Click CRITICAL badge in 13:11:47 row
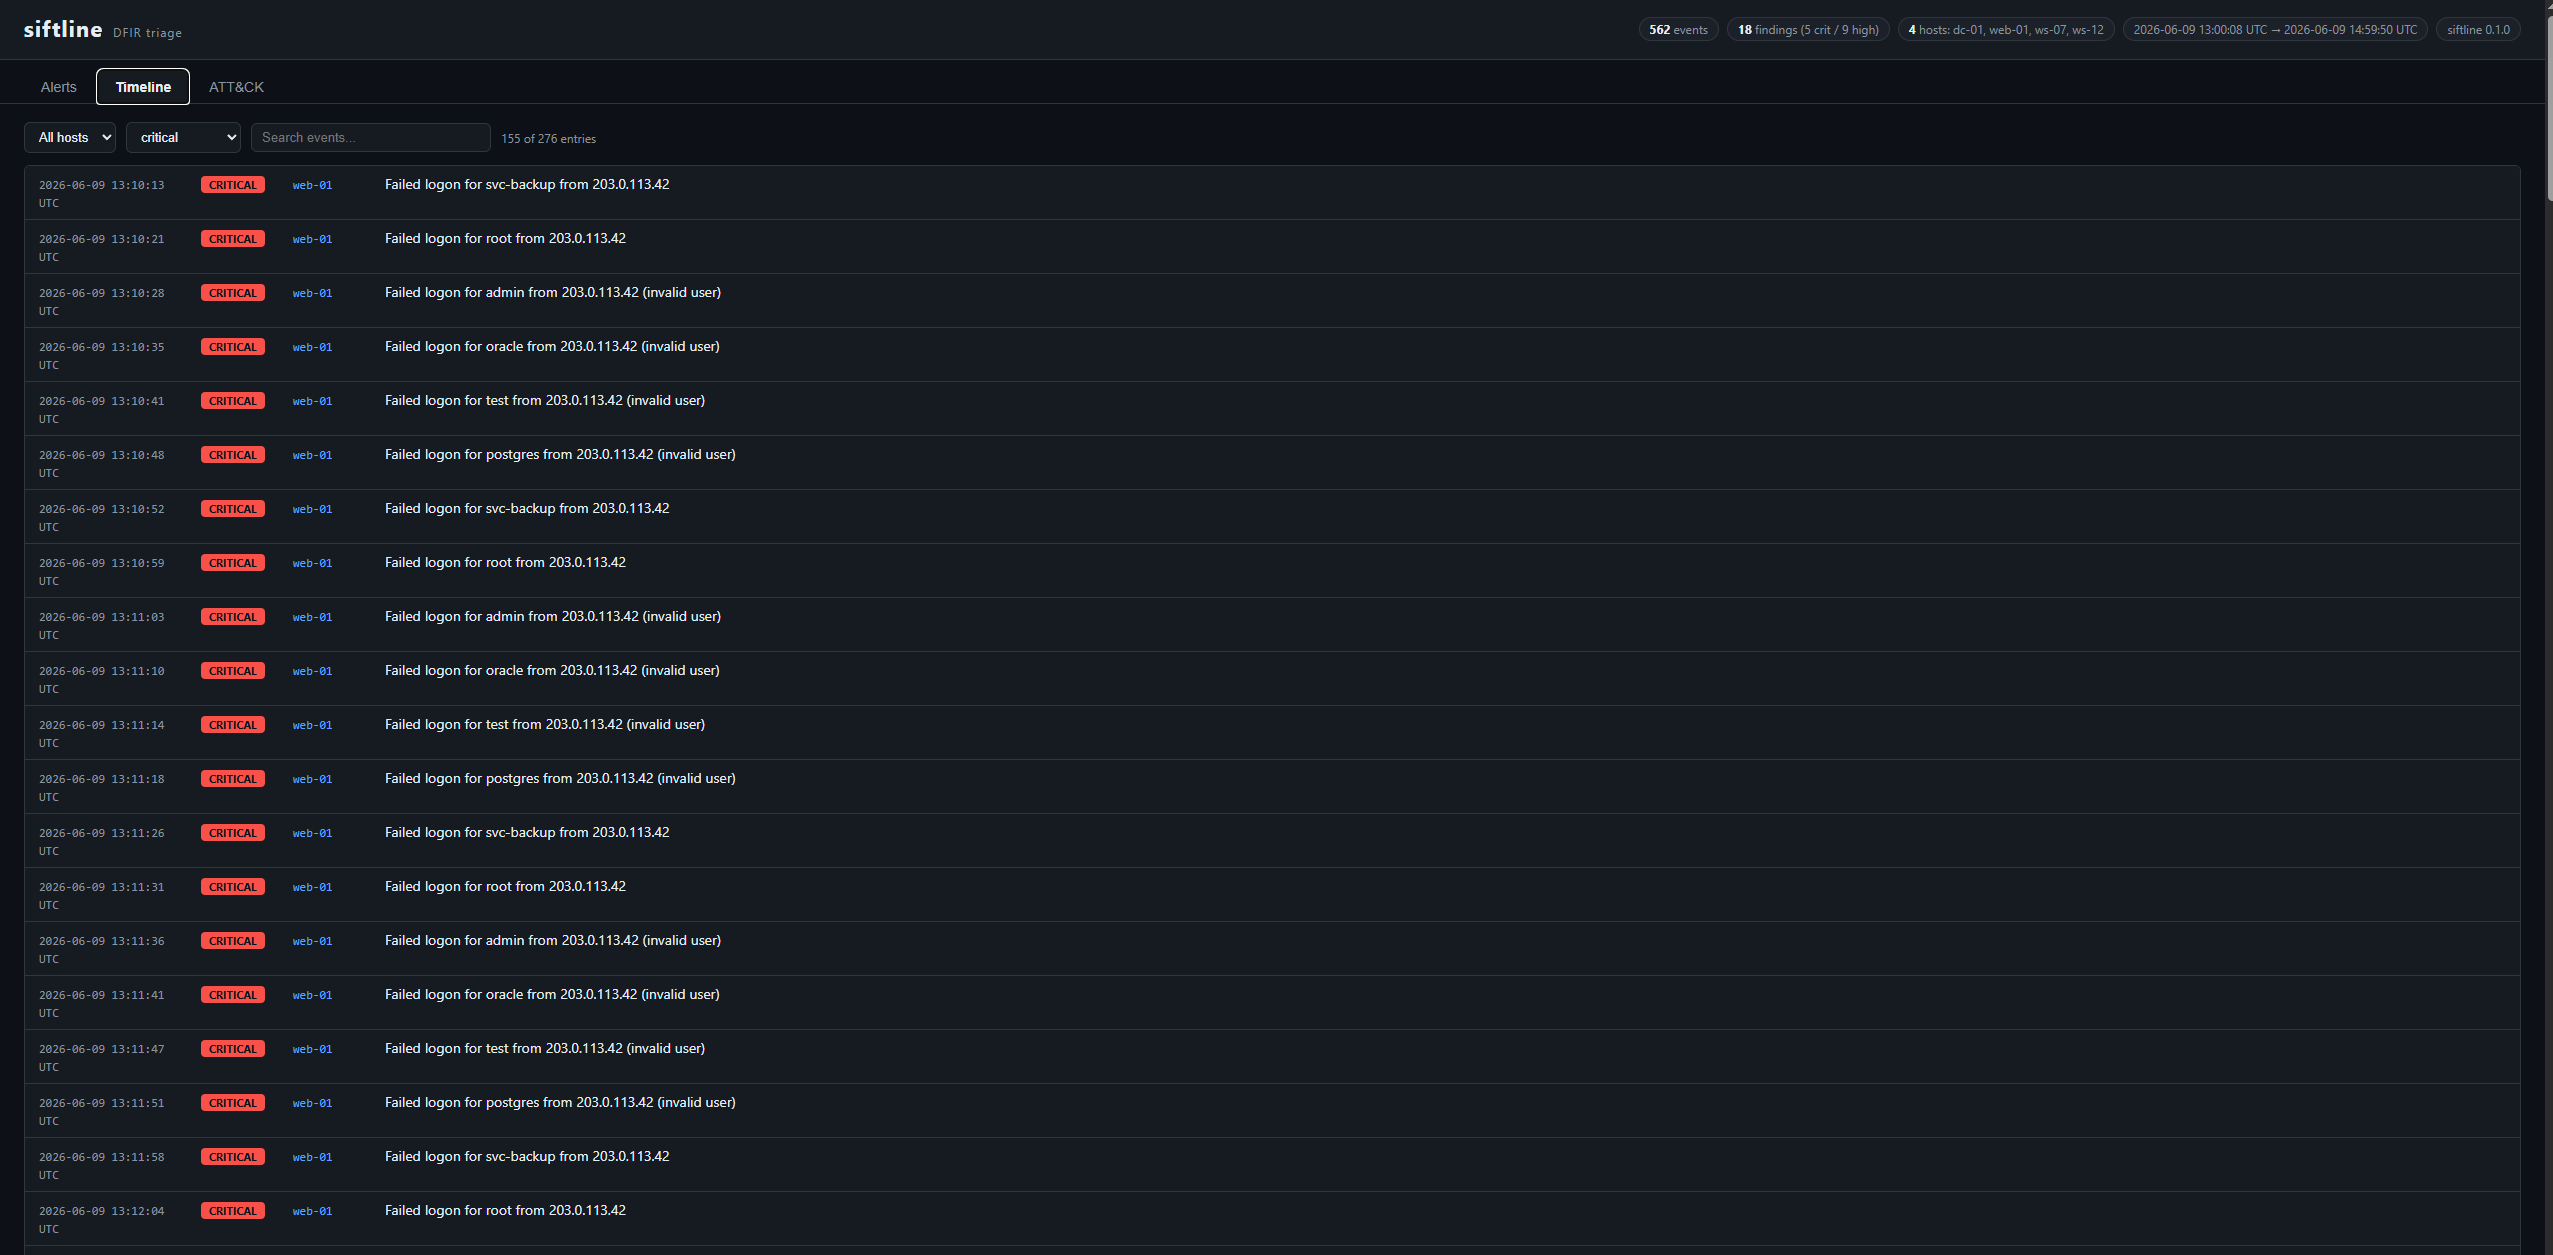Viewport: 2553px width, 1255px height. [233, 1049]
